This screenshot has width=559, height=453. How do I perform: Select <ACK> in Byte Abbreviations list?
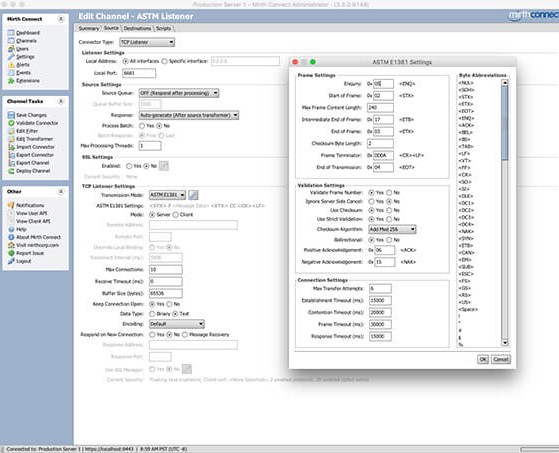[x=466, y=125]
